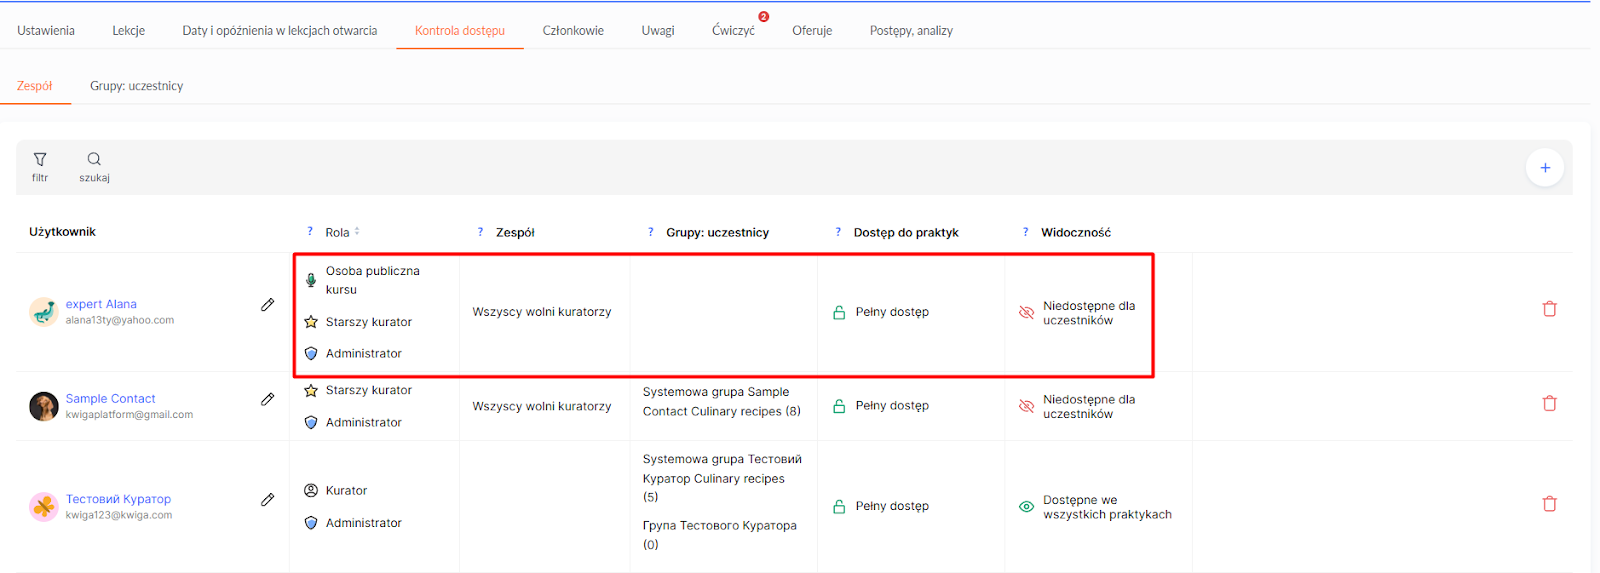Click star icon in expert Alana's row

(311, 322)
